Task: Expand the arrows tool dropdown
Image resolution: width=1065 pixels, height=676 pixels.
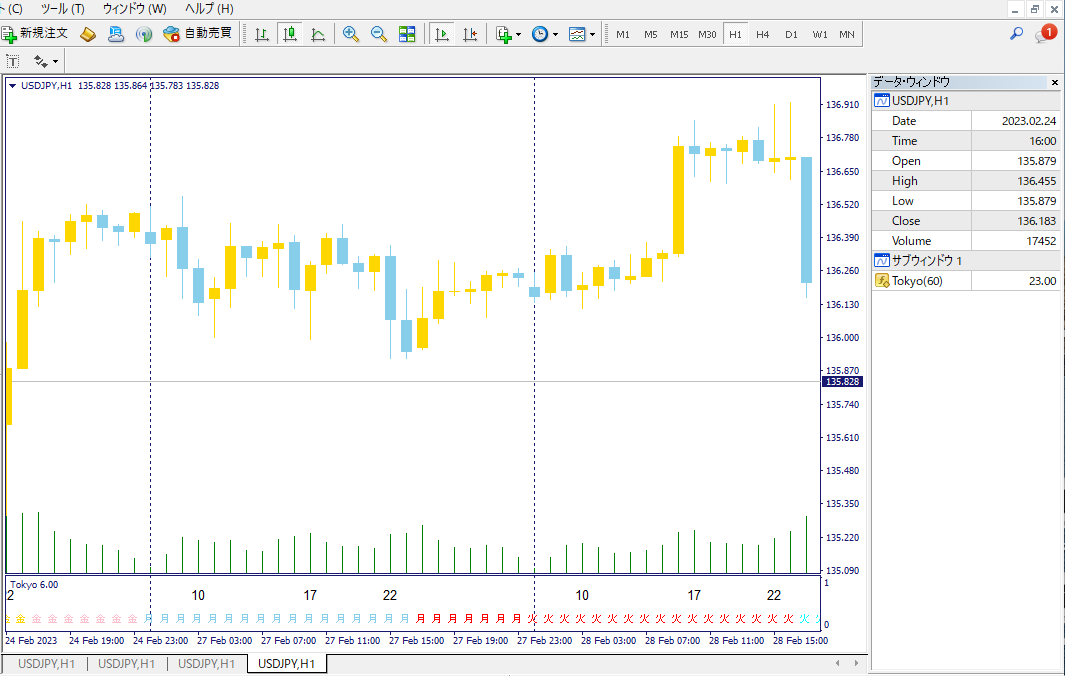Action: click(56, 62)
